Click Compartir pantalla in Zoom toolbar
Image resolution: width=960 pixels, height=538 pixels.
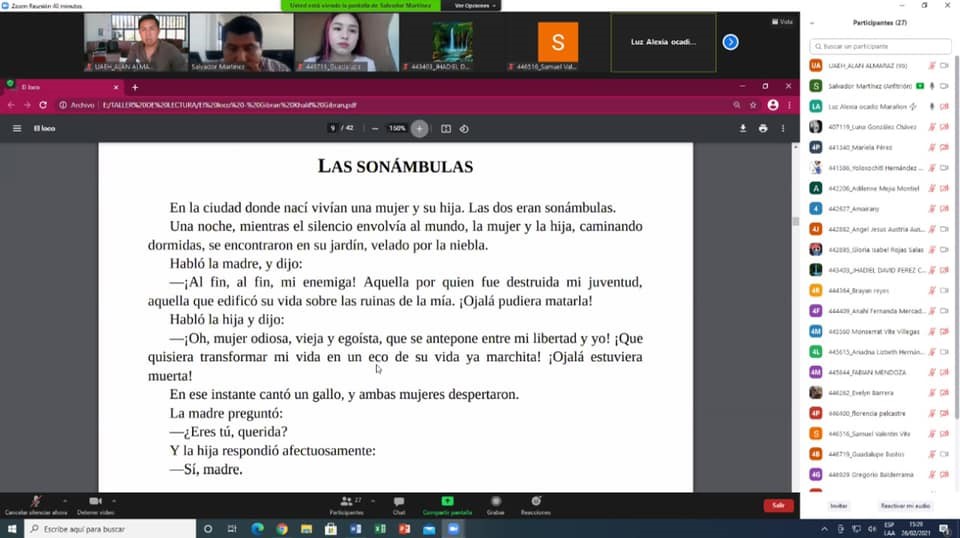click(448, 506)
